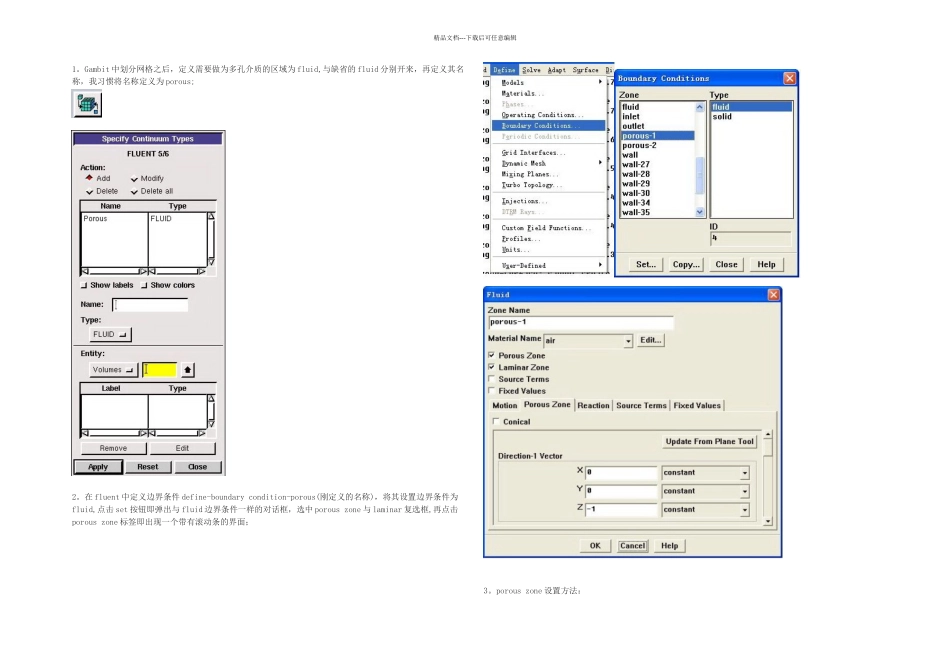Viewport: 950px width, 672px height.
Task: Click the Entity pick-list up arrow icon
Action: pyautogui.click(x=188, y=370)
